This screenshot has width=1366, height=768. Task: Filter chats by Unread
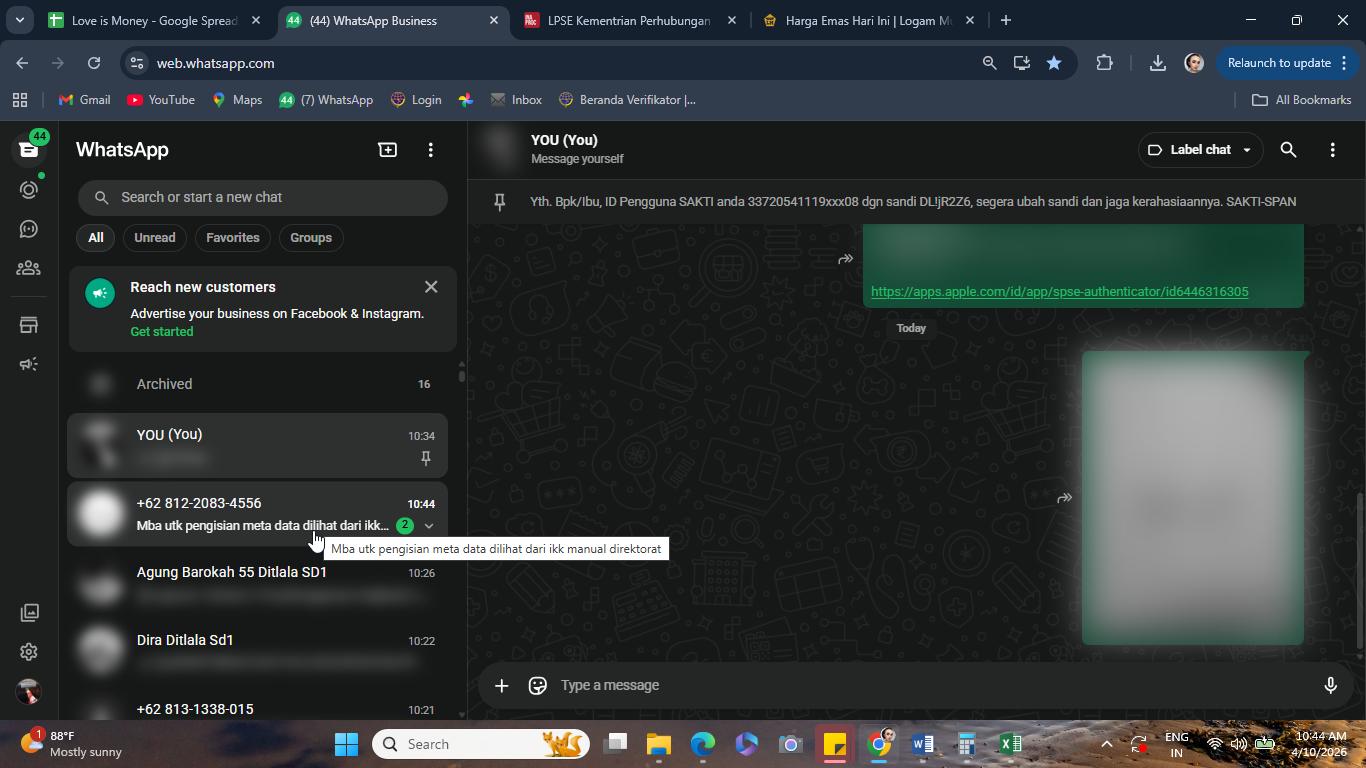155,238
